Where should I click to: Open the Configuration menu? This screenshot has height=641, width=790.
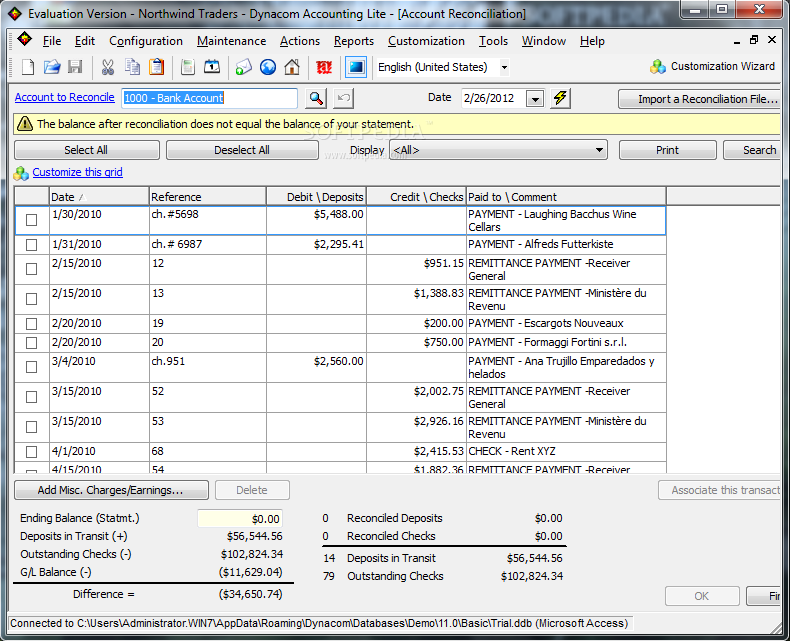tap(146, 41)
